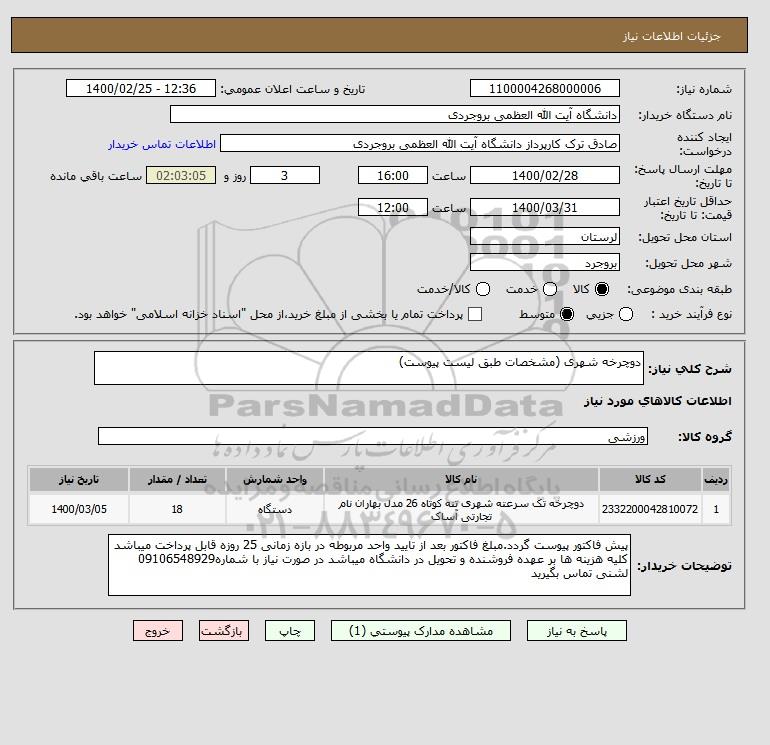Click the price validity hour field 12:00
The width and height of the screenshot is (770, 745).
tap(393, 207)
